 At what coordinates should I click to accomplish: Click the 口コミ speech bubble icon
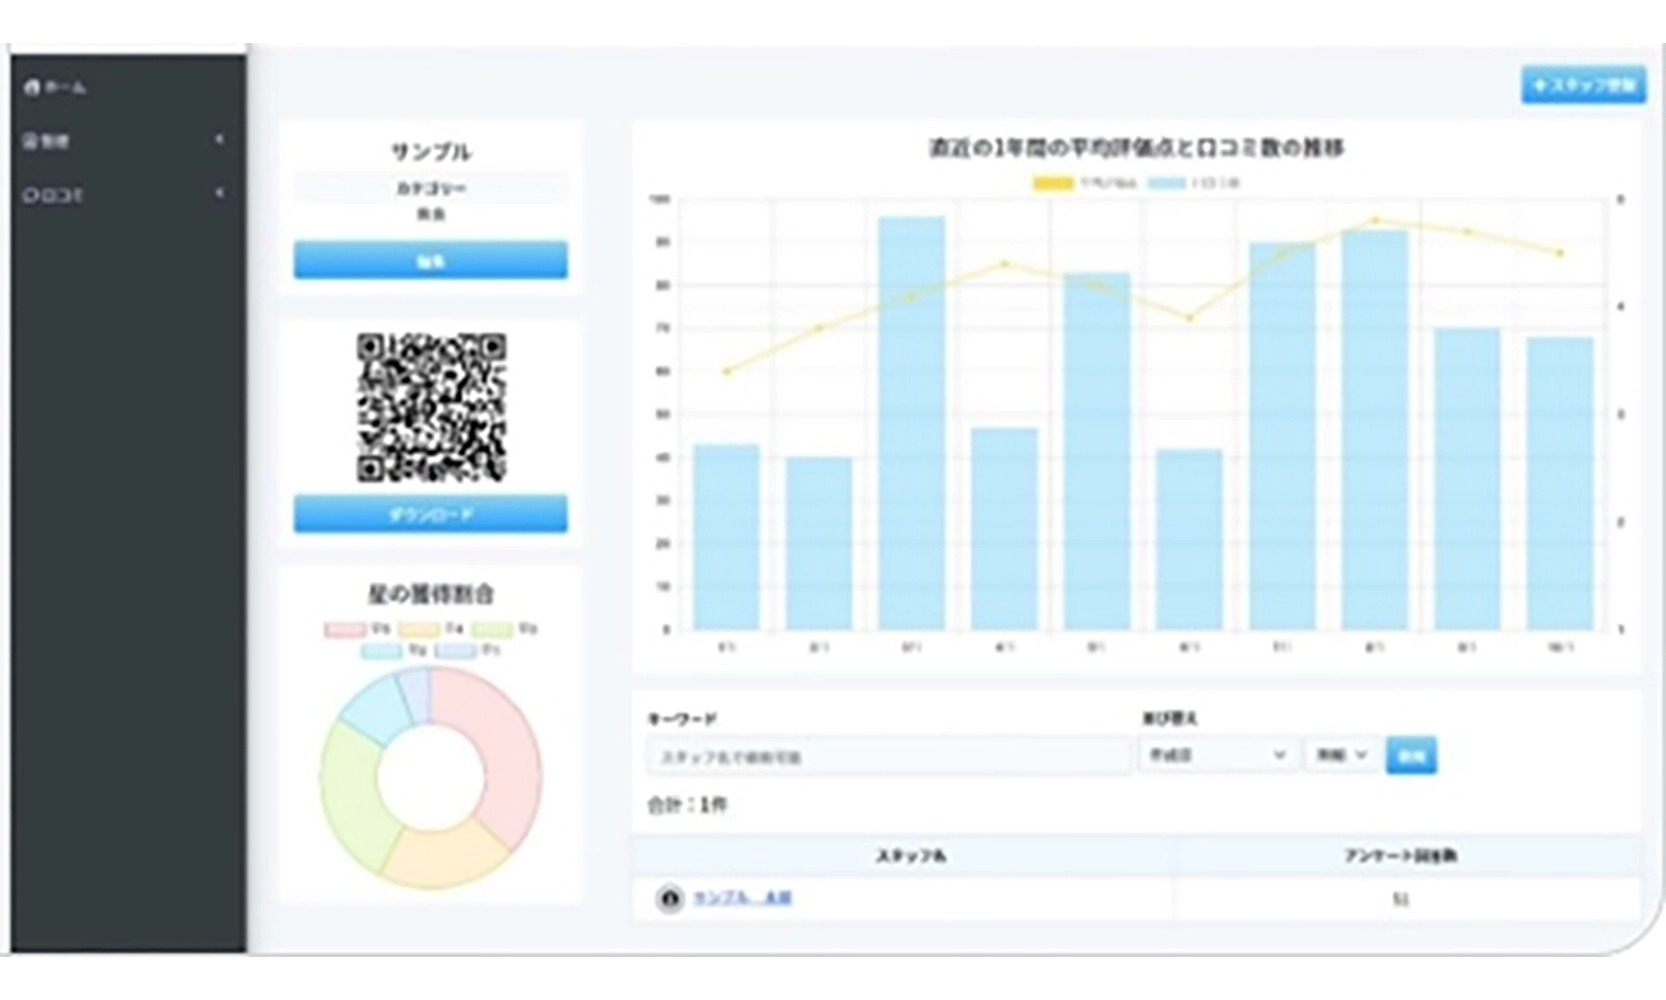tap(31, 195)
